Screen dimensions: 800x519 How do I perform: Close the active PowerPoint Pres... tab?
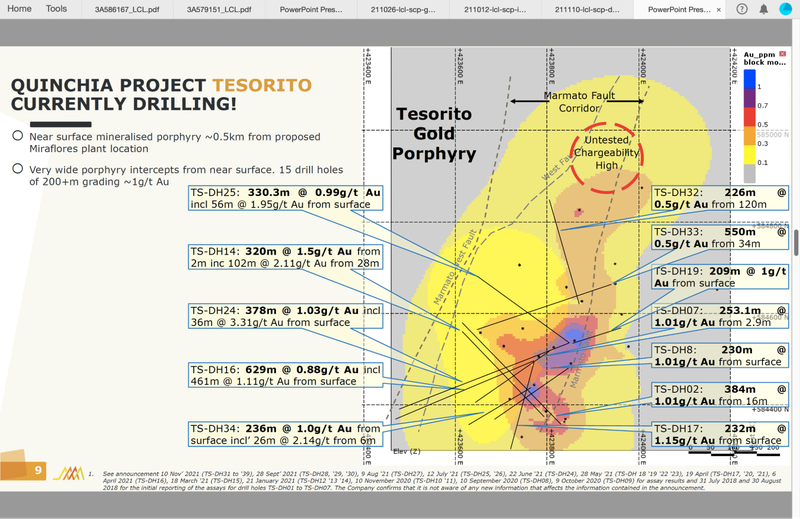(x=719, y=10)
